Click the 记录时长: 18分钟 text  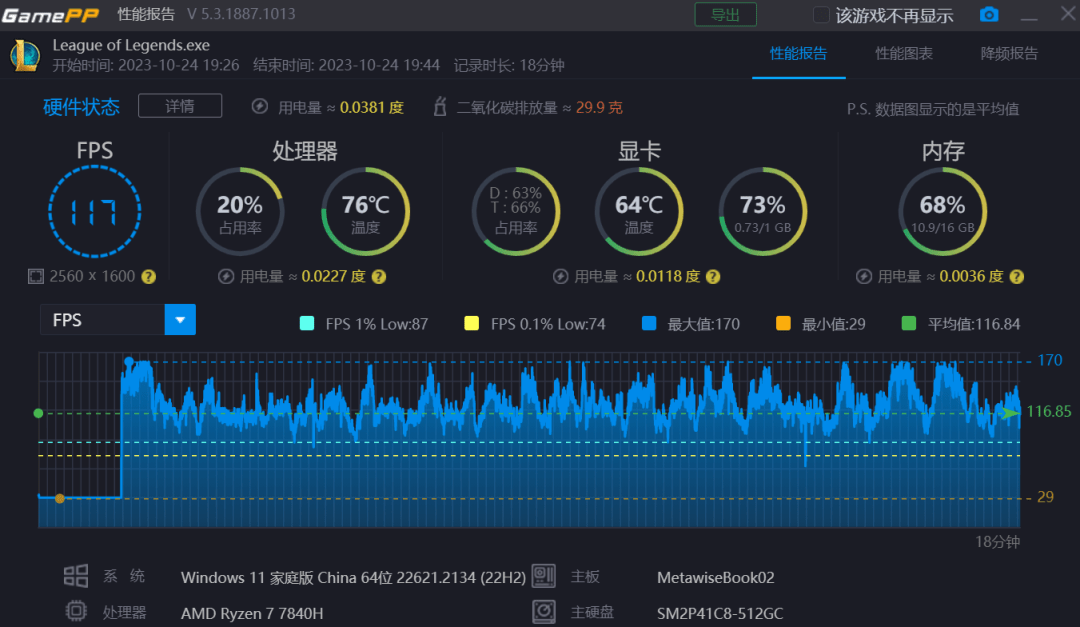pos(509,65)
